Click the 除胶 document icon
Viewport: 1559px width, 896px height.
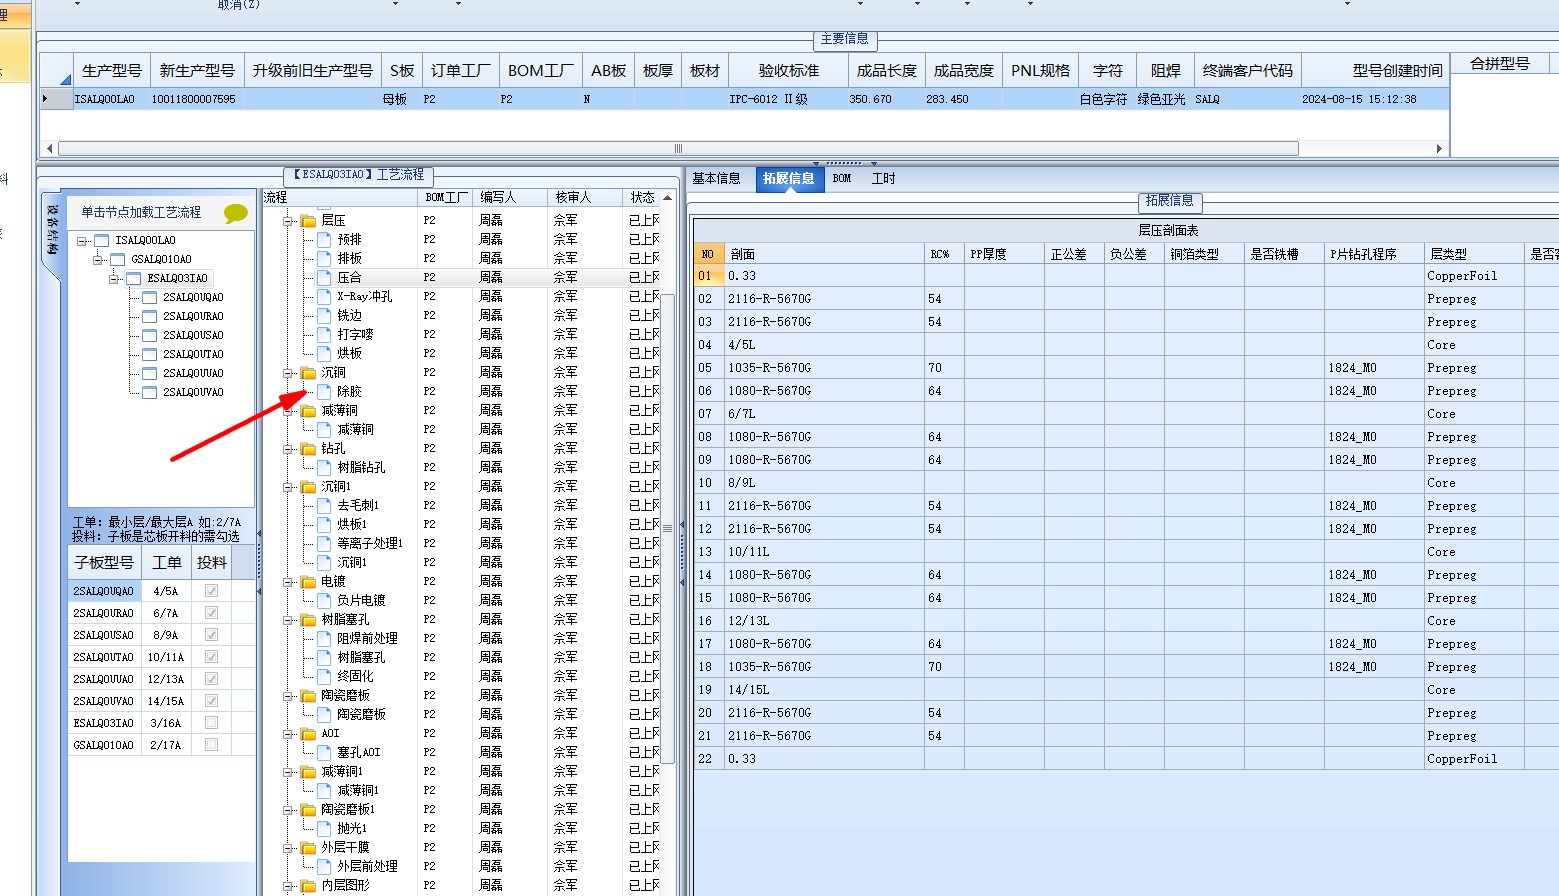click(x=324, y=391)
